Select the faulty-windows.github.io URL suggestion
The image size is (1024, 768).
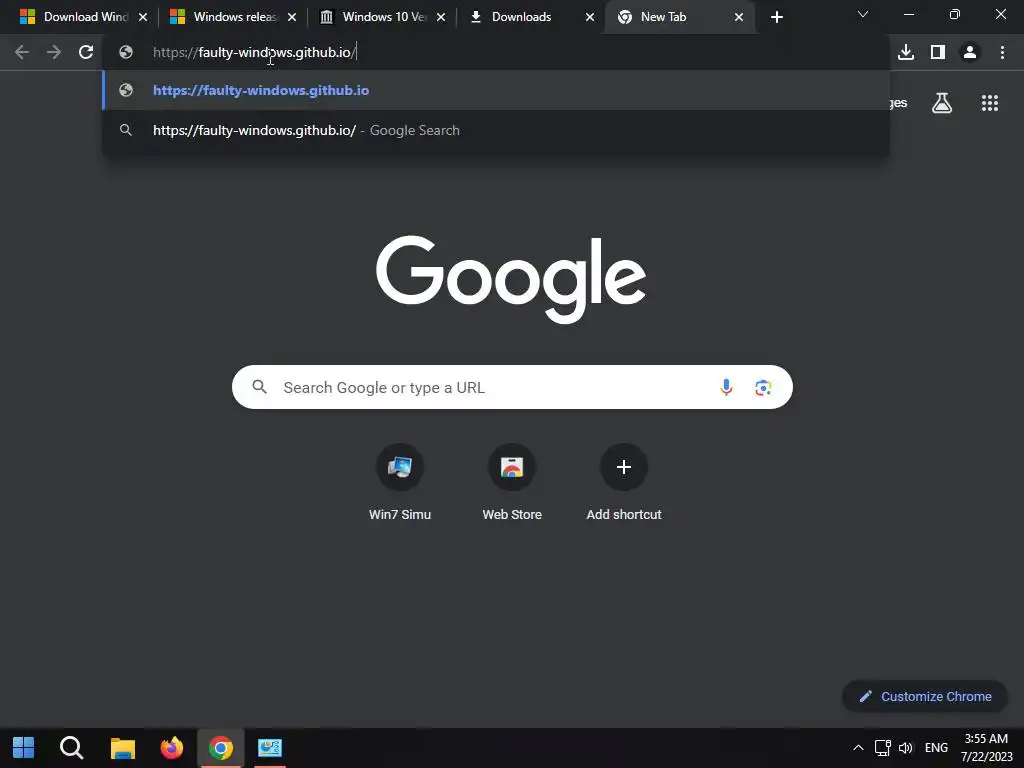pyautogui.click(x=496, y=90)
